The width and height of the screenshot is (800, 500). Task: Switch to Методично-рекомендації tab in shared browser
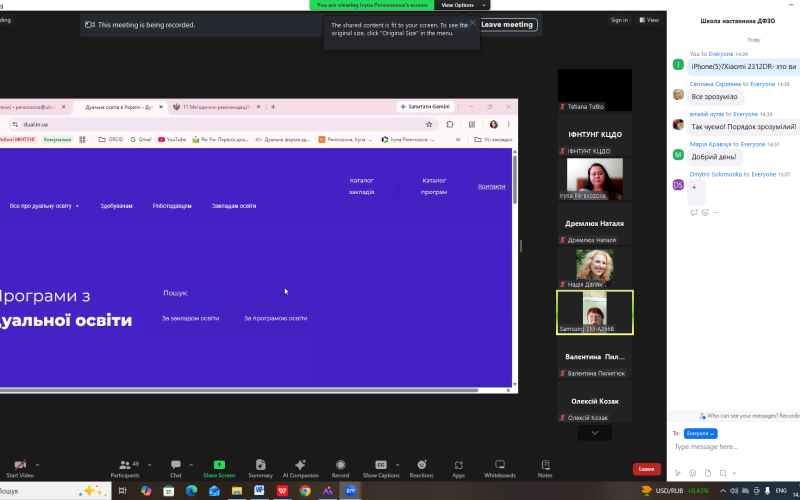pyautogui.click(x=216, y=107)
